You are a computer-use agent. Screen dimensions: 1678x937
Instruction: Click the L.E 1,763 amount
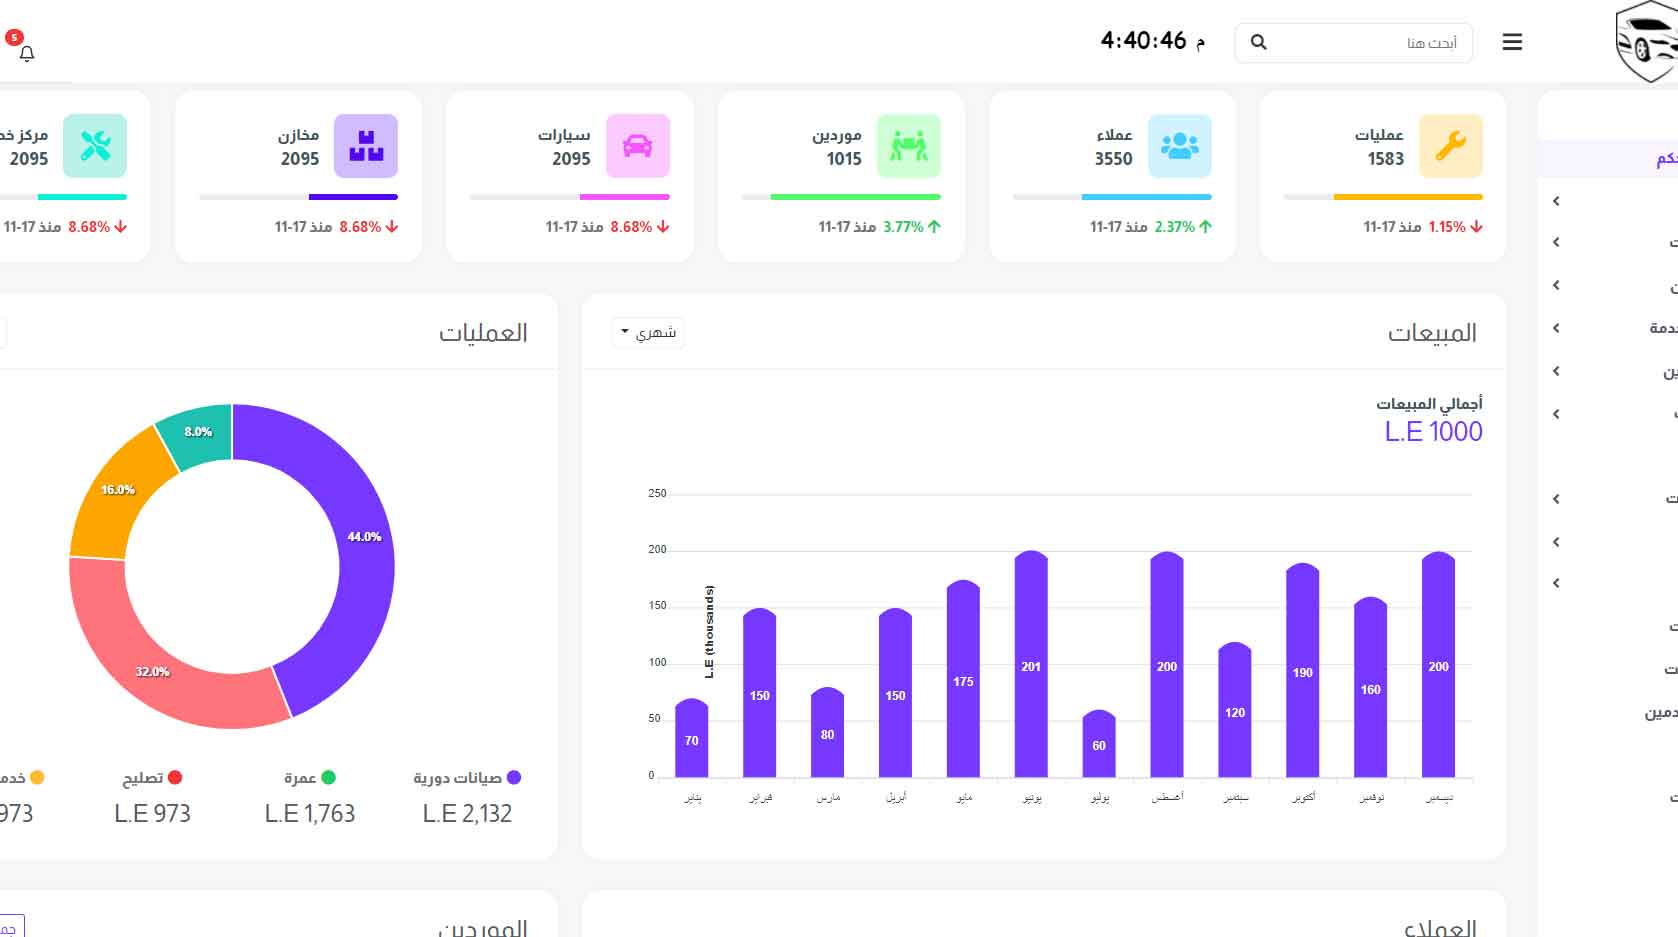310,814
